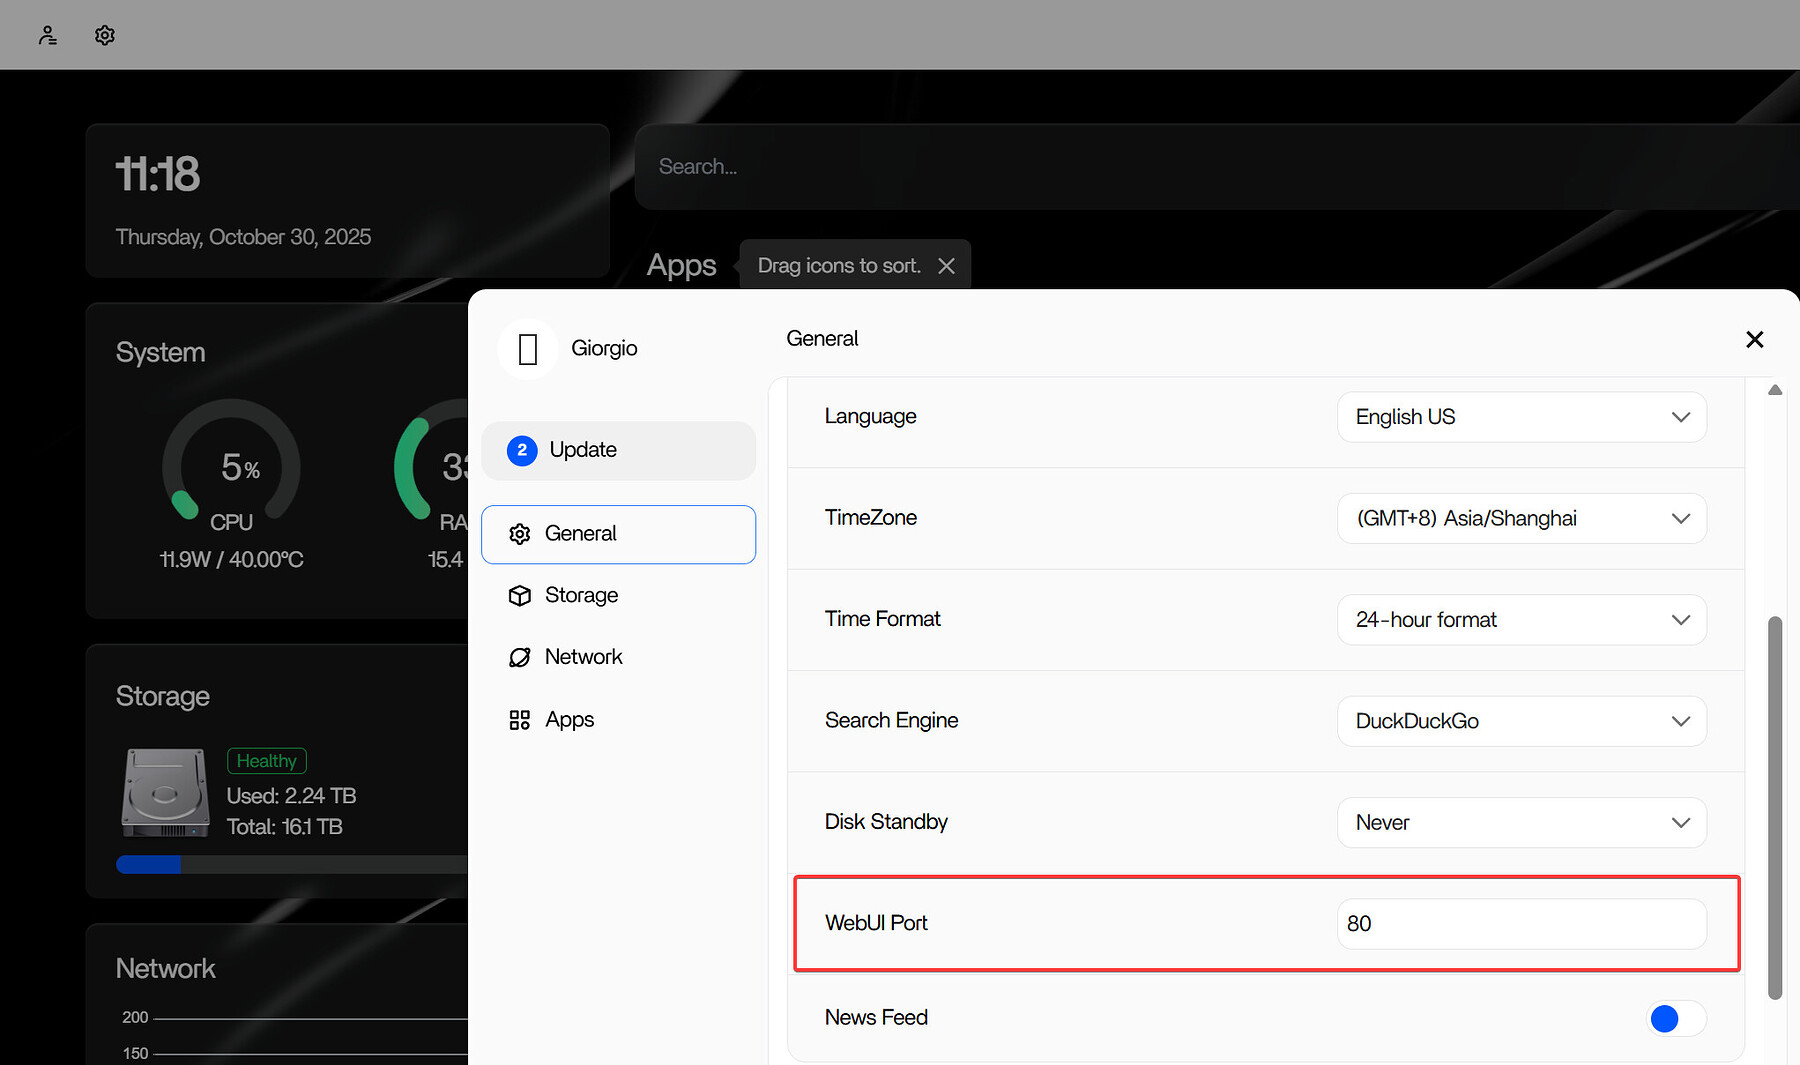1800x1065 pixels.
Task: Click the storage usage progress bar
Action: 290,865
